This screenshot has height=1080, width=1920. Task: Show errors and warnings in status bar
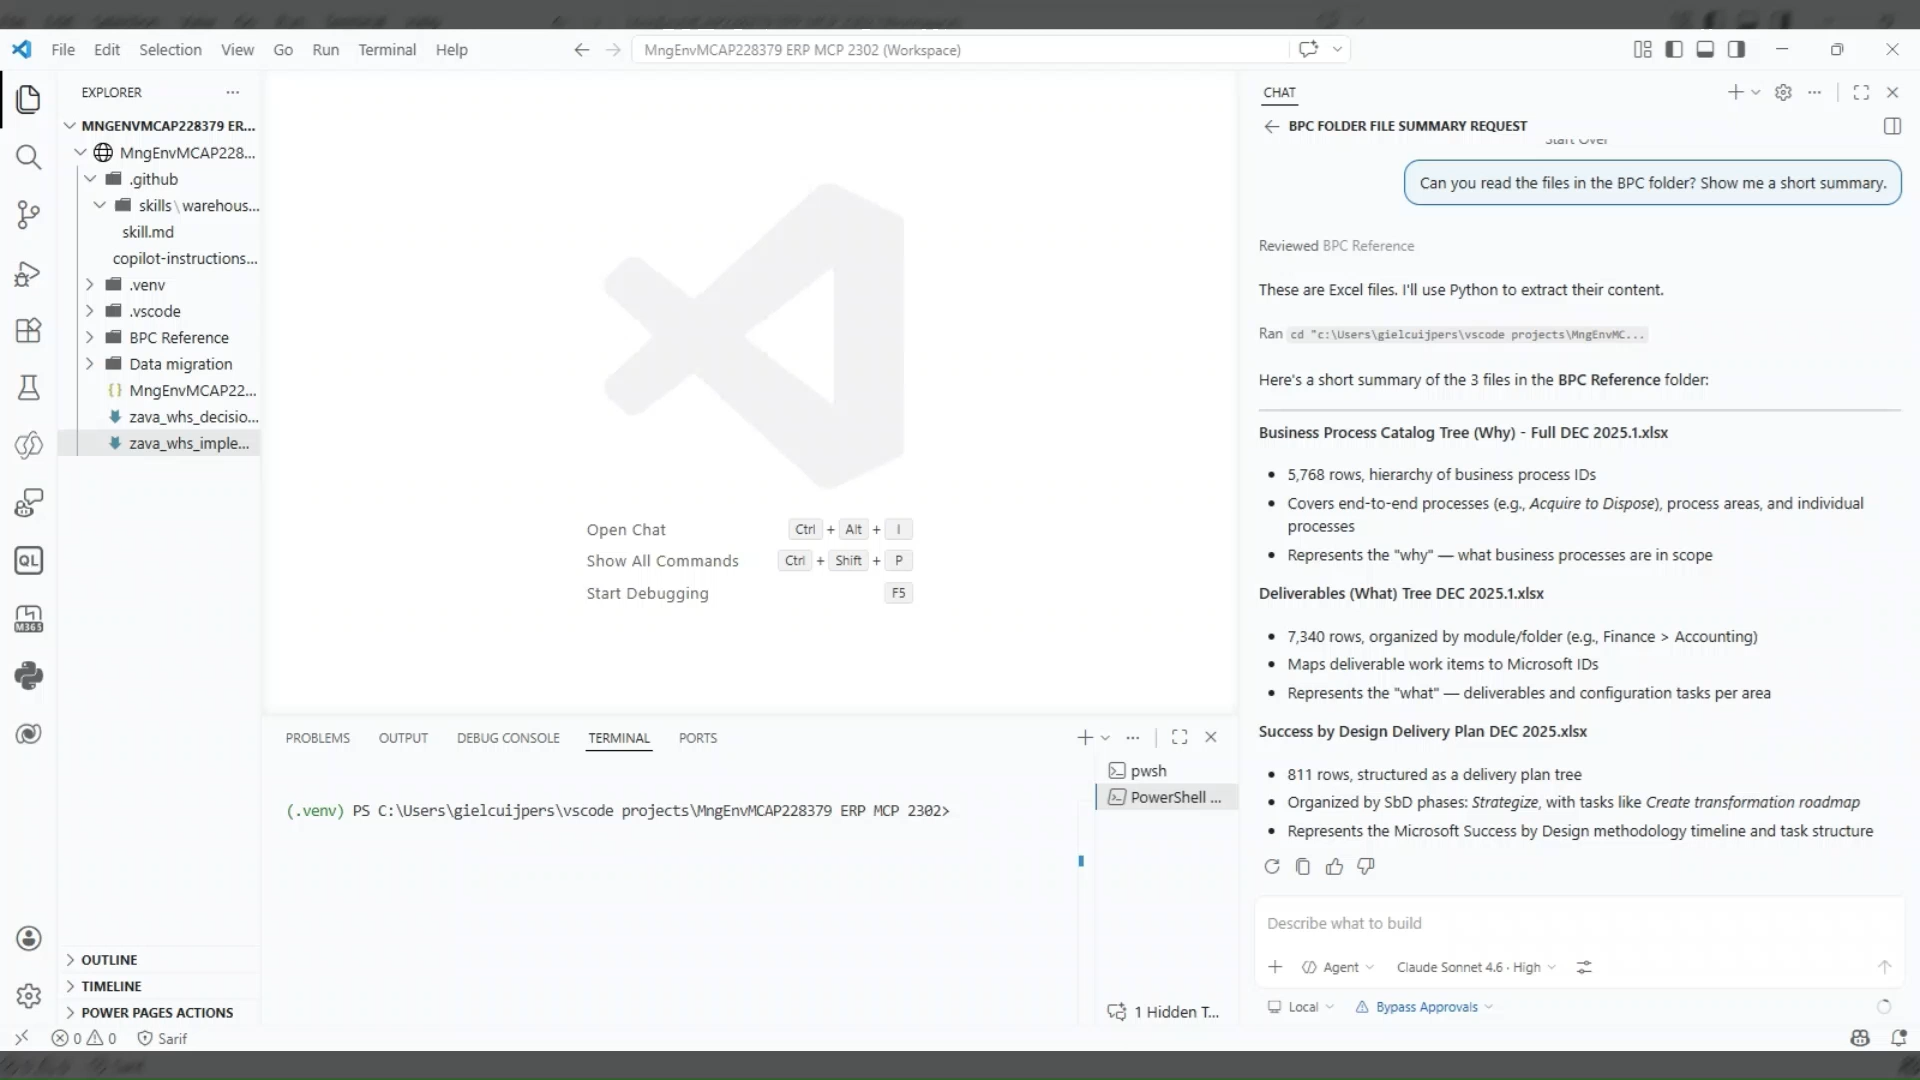84,1038
